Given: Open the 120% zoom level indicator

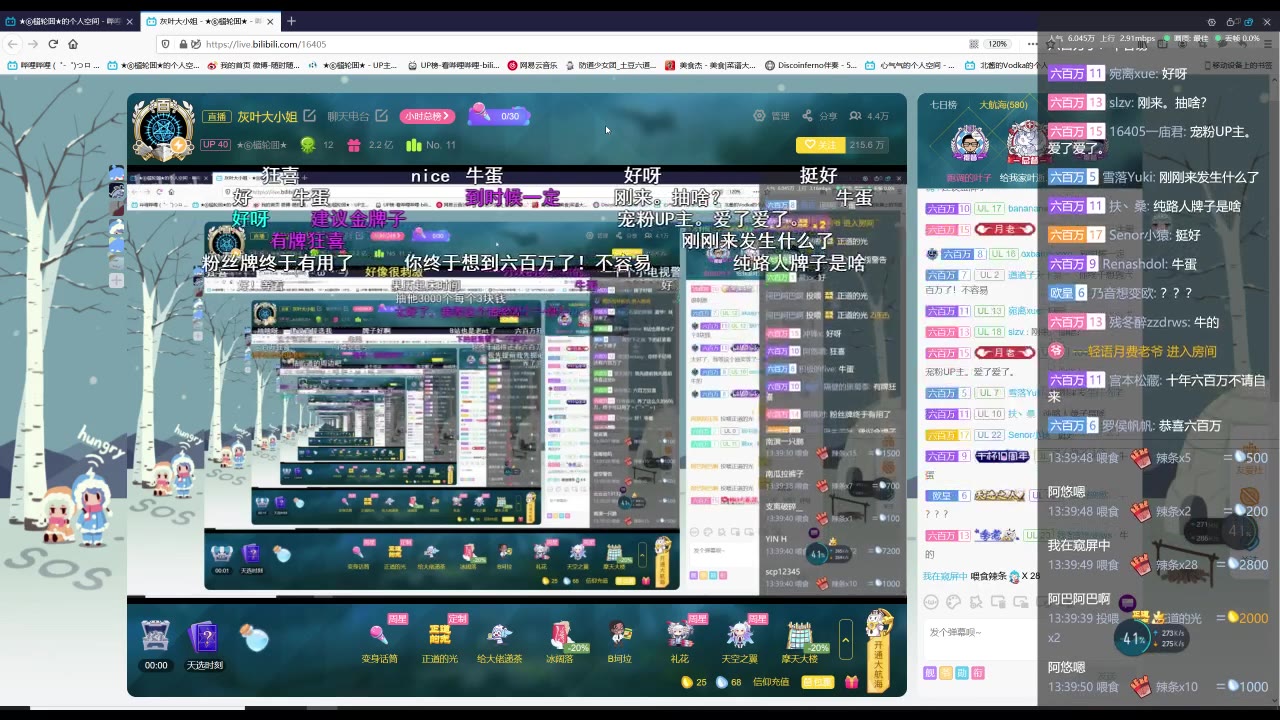Looking at the screenshot, I should pos(997,44).
